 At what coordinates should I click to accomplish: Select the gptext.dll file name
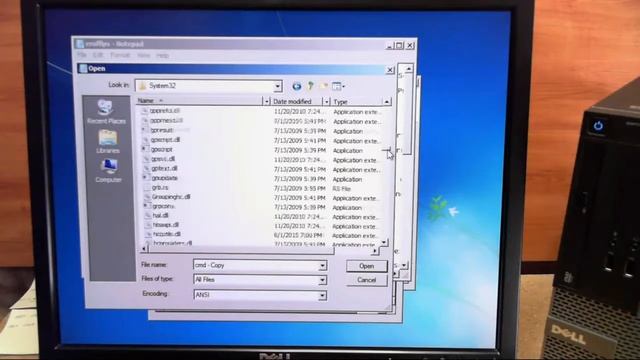point(164,168)
